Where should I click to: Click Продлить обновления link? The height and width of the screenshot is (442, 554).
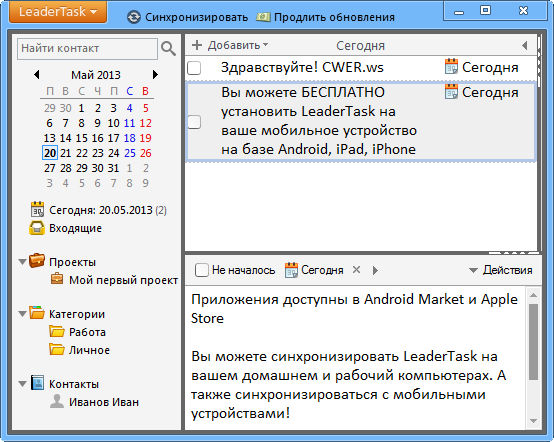334,17
